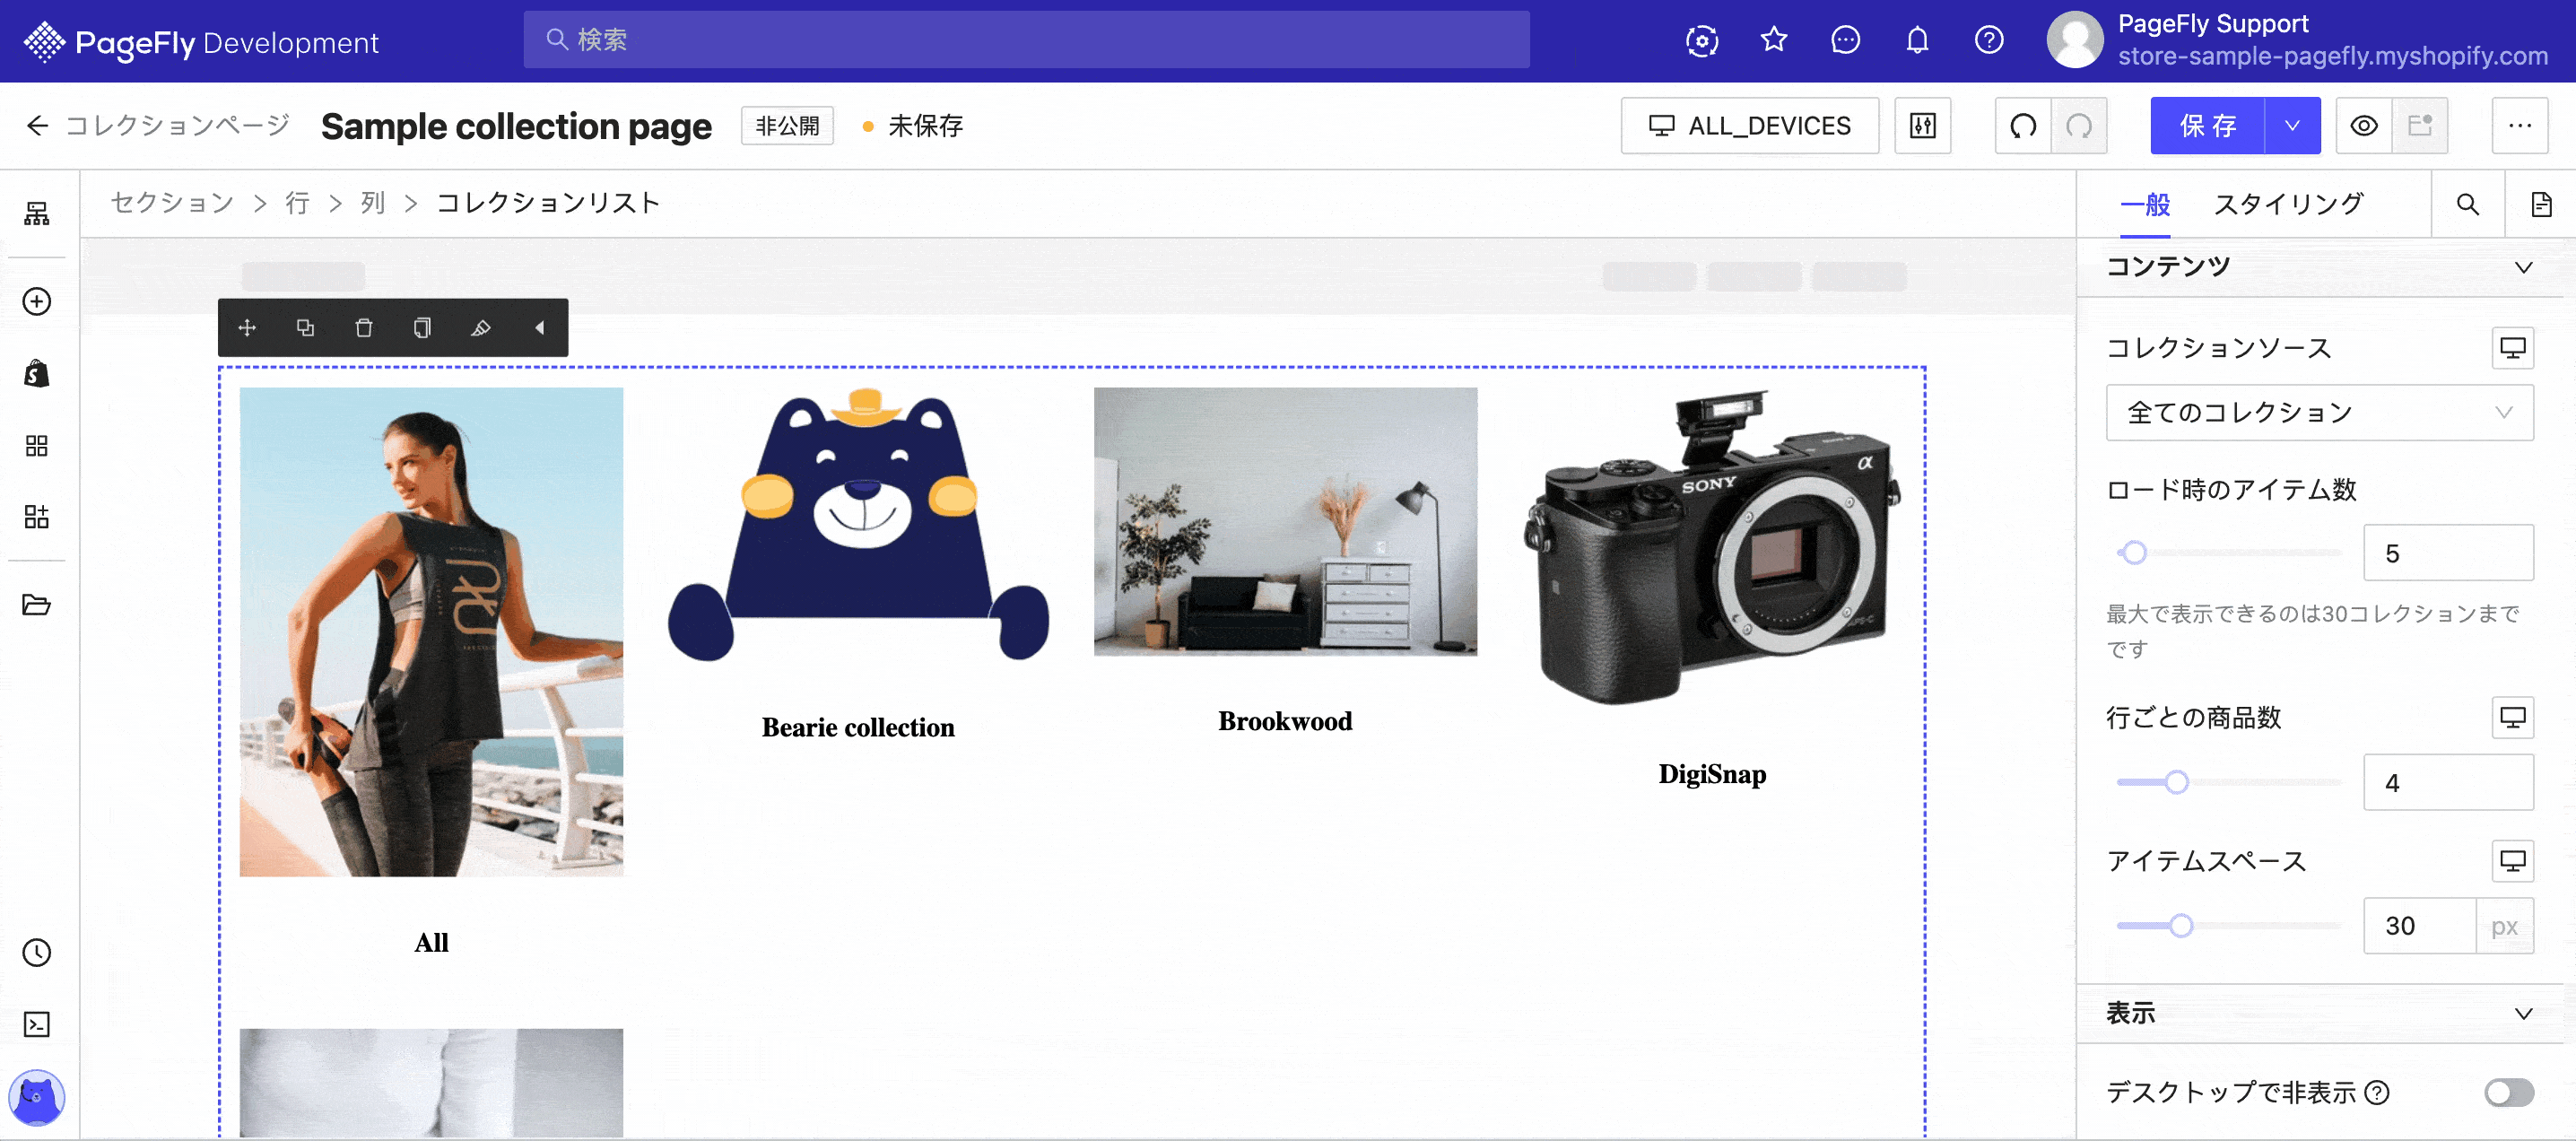This screenshot has width=2576, height=1141.
Task: Collapse the 表示 section
Action: [2523, 1013]
